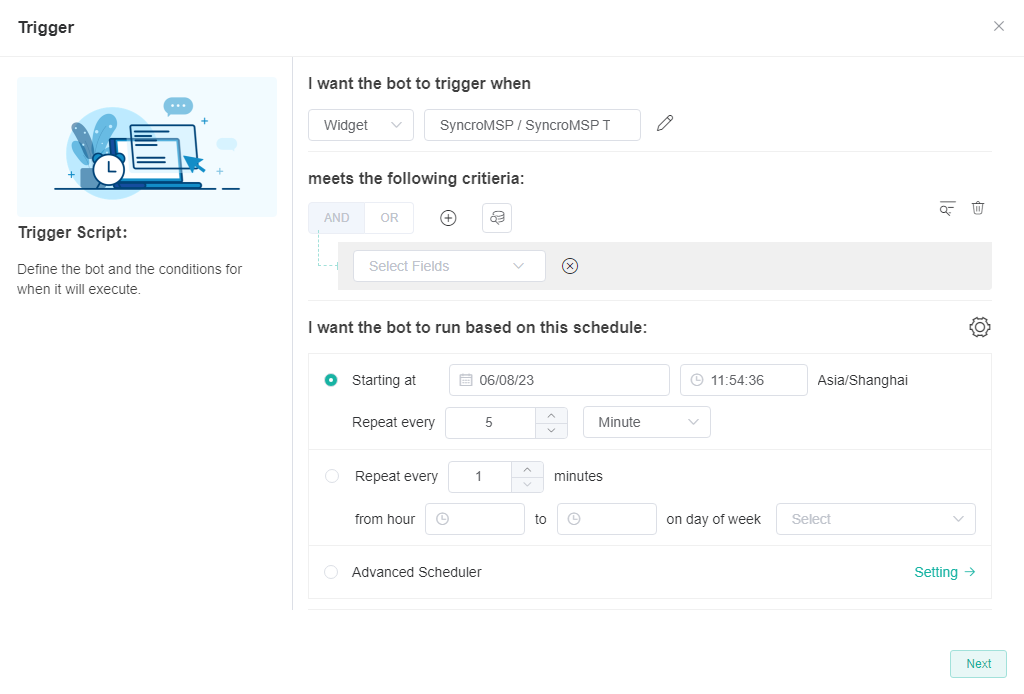Expand the Select Fields dropdown

pos(449,266)
